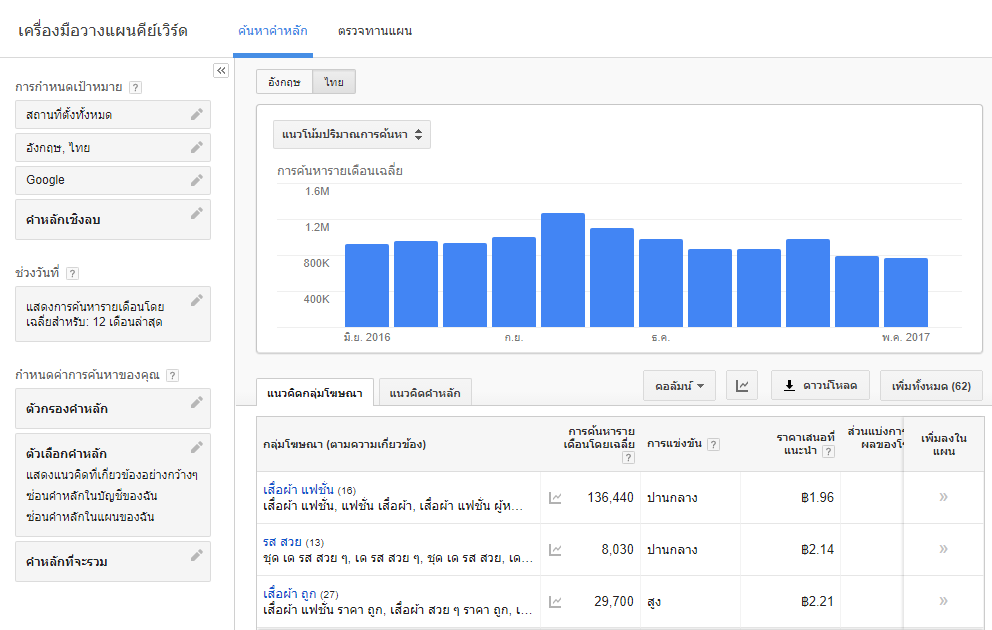
Task: Click the tallest bar in search volume chart
Action: [562, 268]
